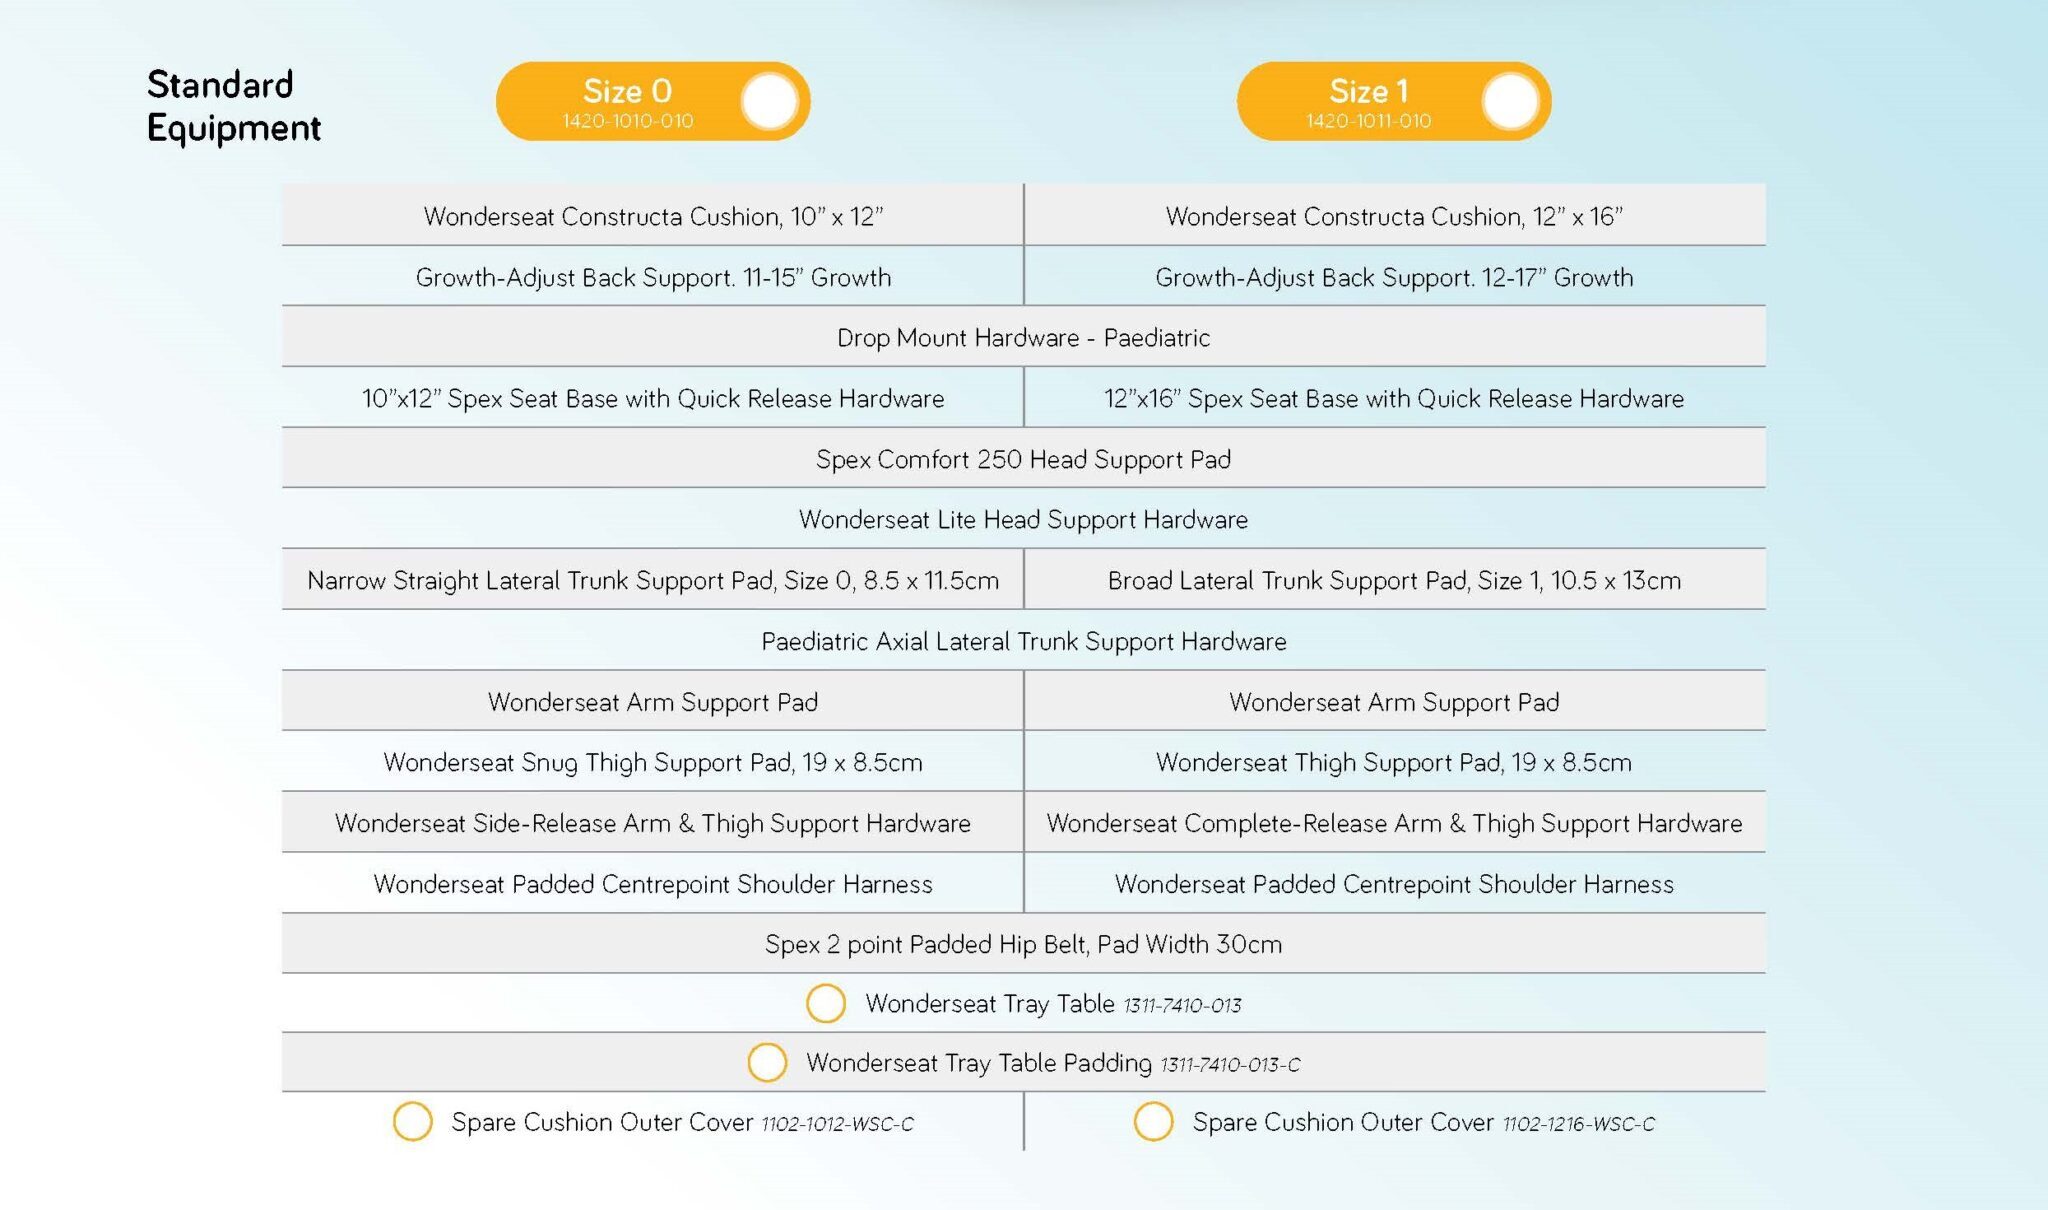Click the Size 1 orange pill label
Viewport: 2048px width, 1210px height.
coord(1368,101)
